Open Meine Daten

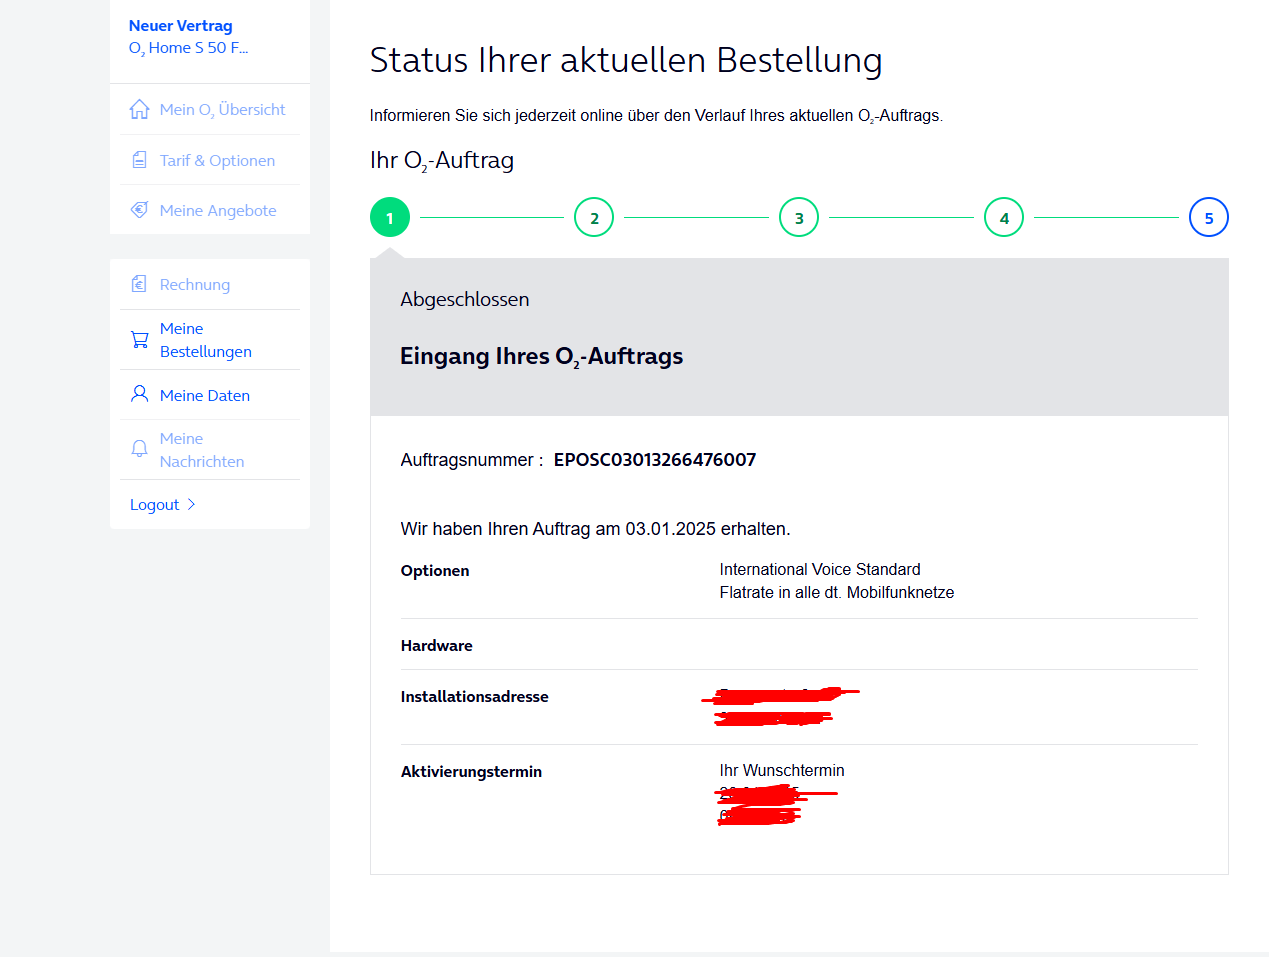point(205,395)
